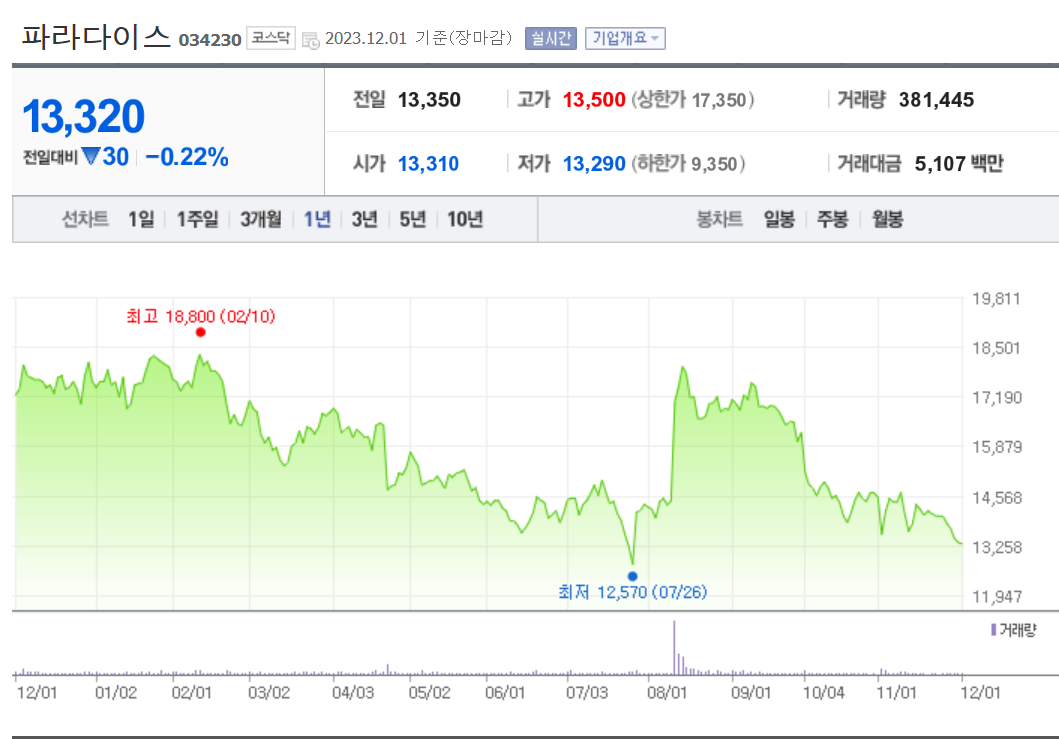Click the 거래량 legend in volume chart
The image size is (1059, 739).
1013,630
